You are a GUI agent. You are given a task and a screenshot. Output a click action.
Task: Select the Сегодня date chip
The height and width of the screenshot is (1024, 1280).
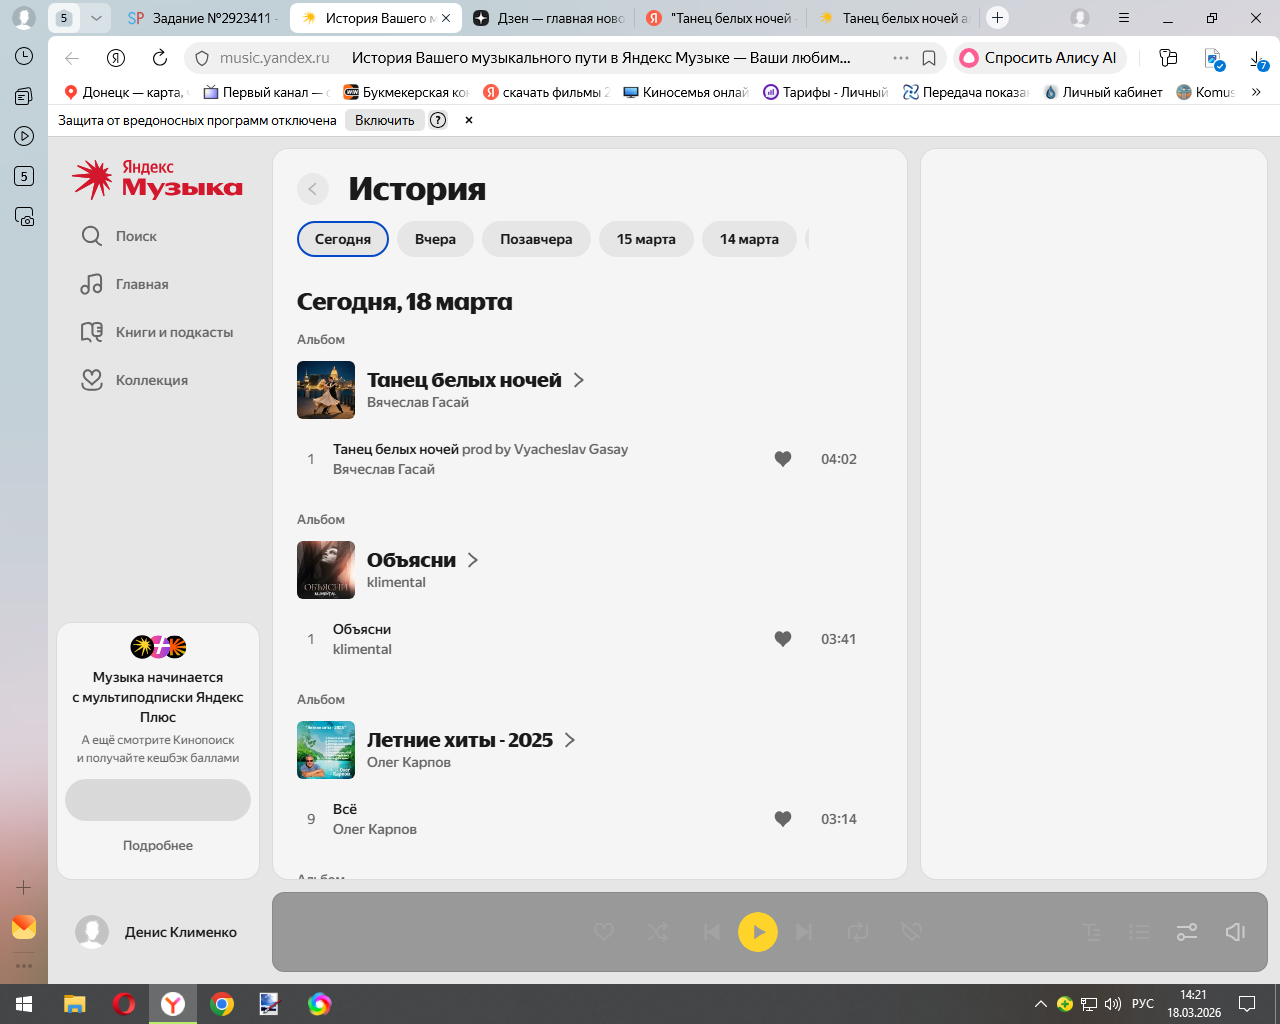coord(343,239)
